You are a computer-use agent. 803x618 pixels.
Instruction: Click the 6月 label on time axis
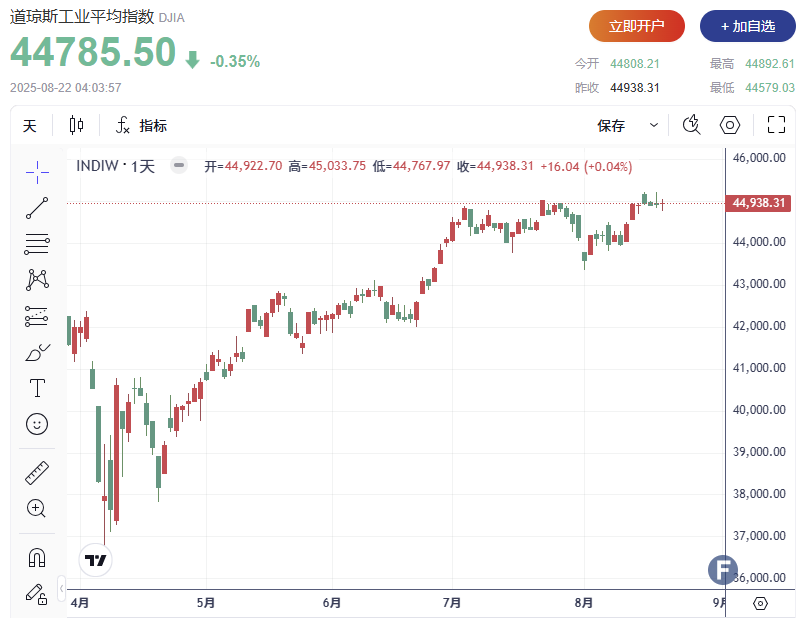[332, 603]
